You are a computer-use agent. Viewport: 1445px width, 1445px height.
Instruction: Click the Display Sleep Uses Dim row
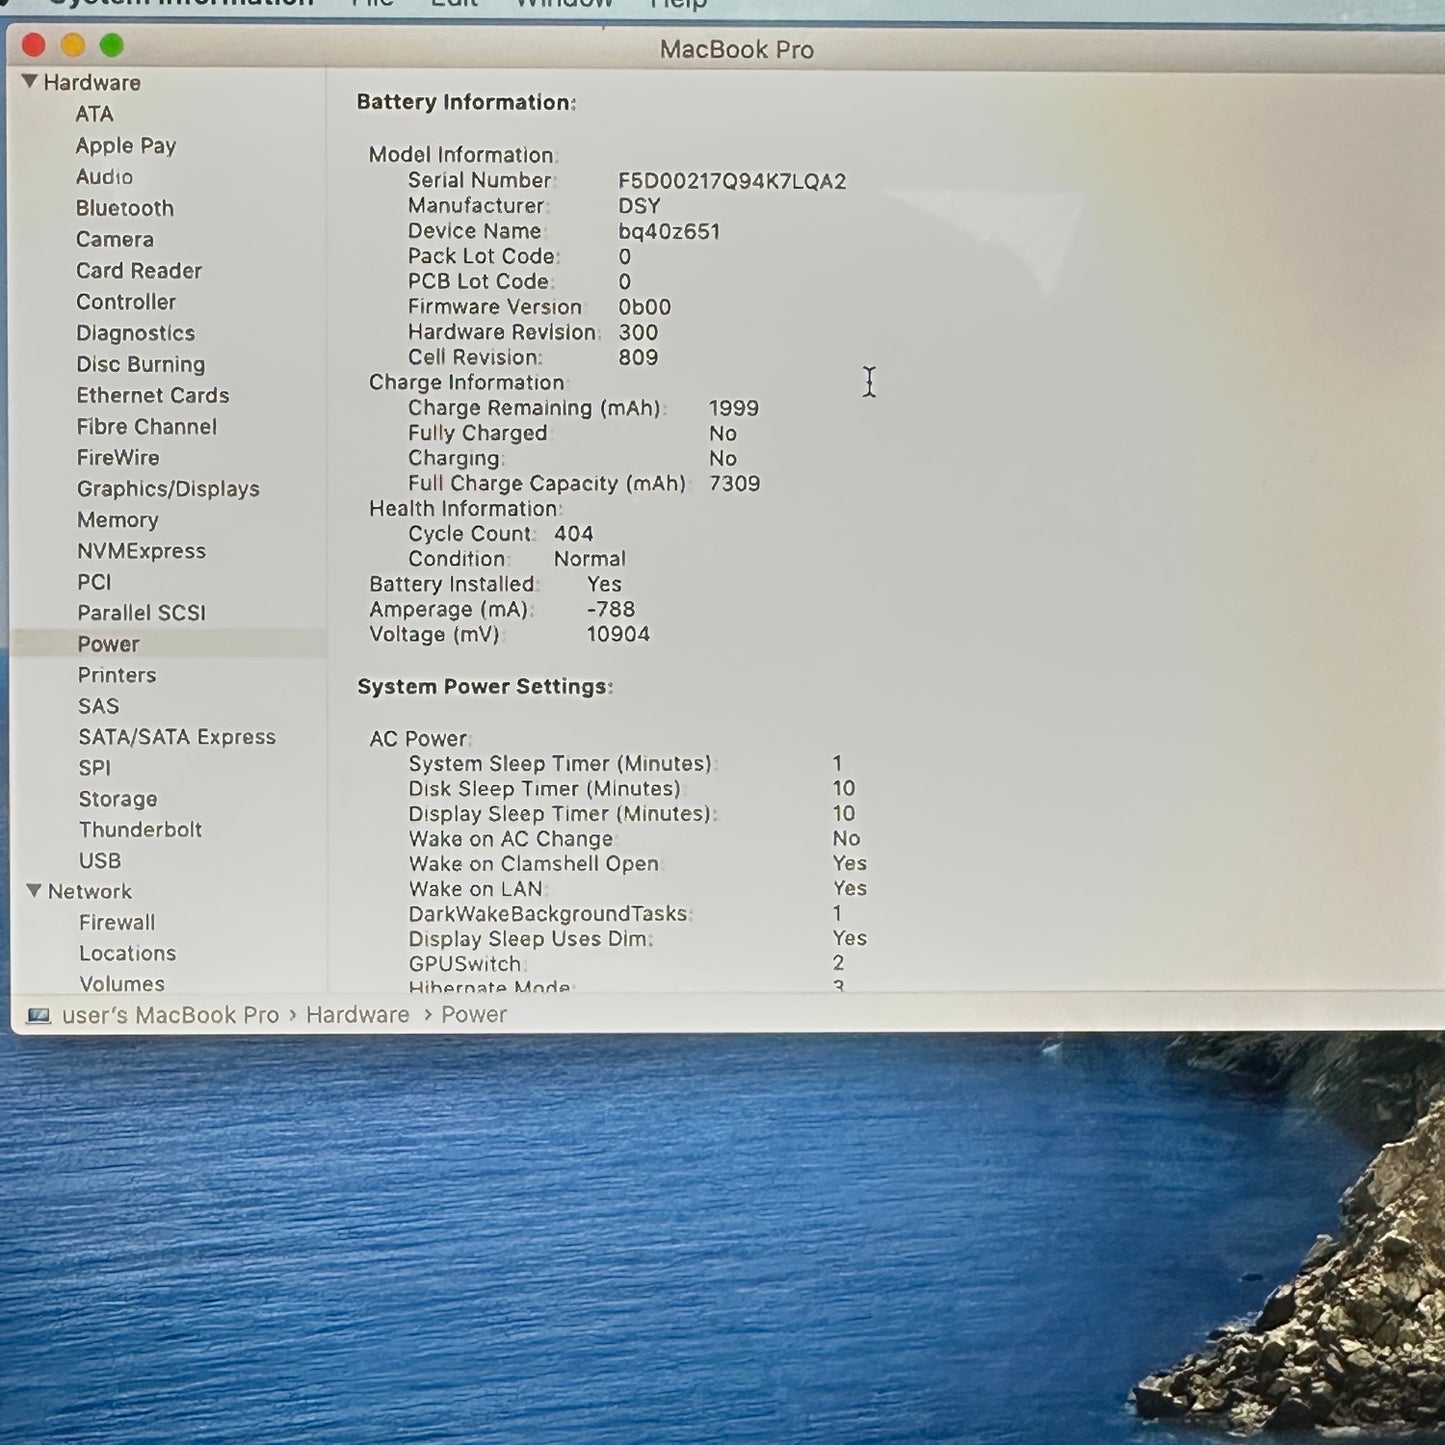[638, 939]
